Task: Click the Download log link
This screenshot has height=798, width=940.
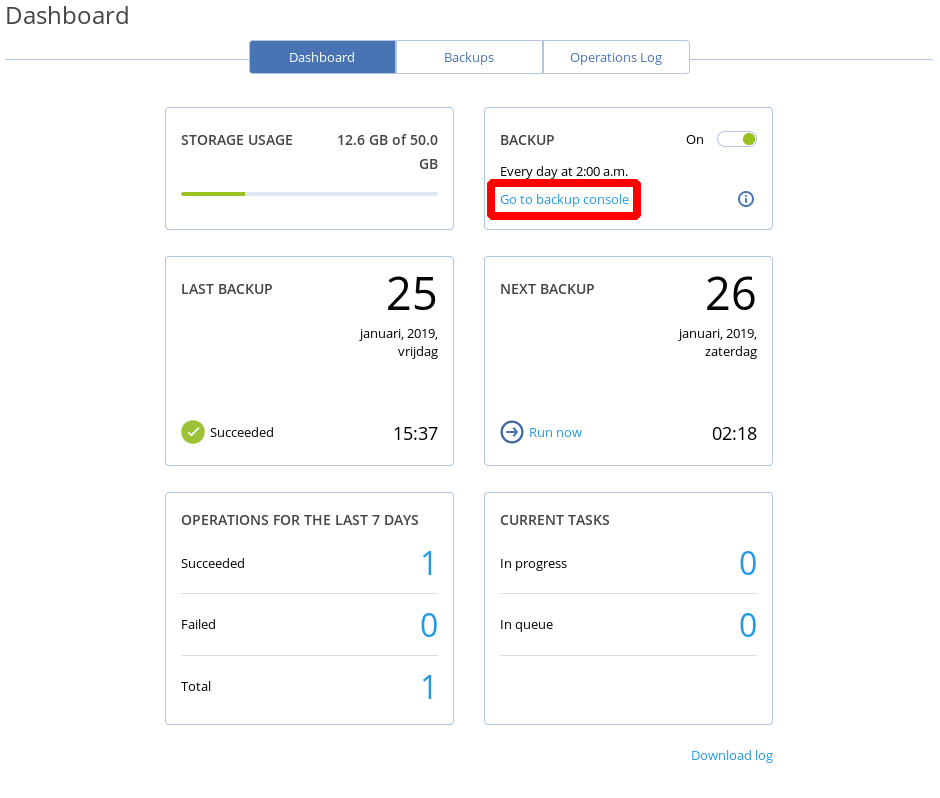Action: point(731,755)
